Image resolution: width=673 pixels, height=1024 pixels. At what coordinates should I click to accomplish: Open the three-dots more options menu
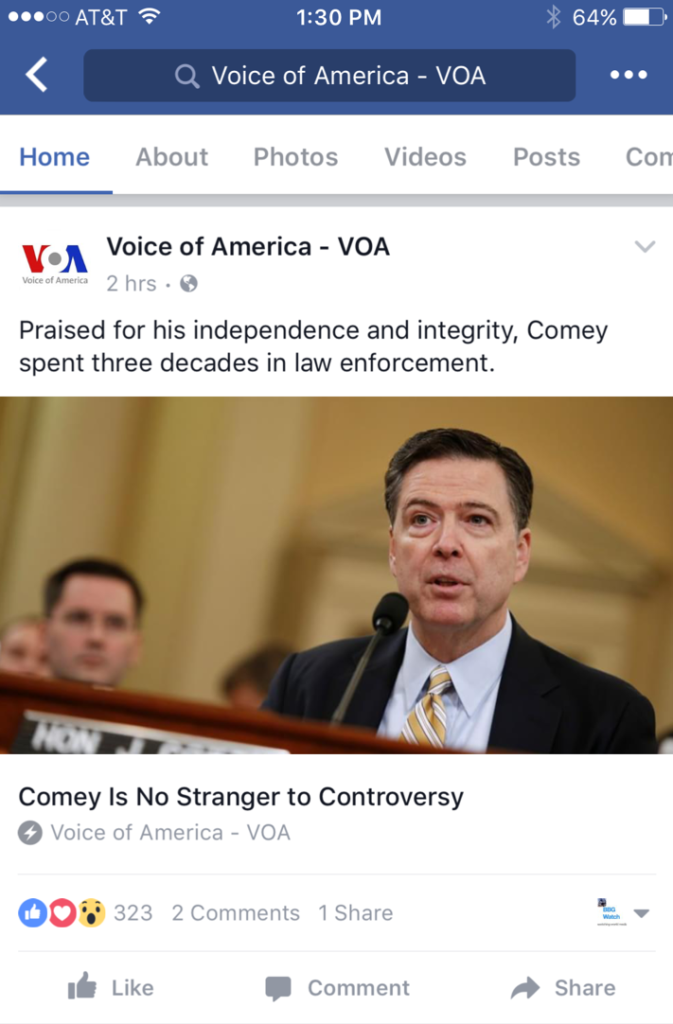(x=628, y=75)
